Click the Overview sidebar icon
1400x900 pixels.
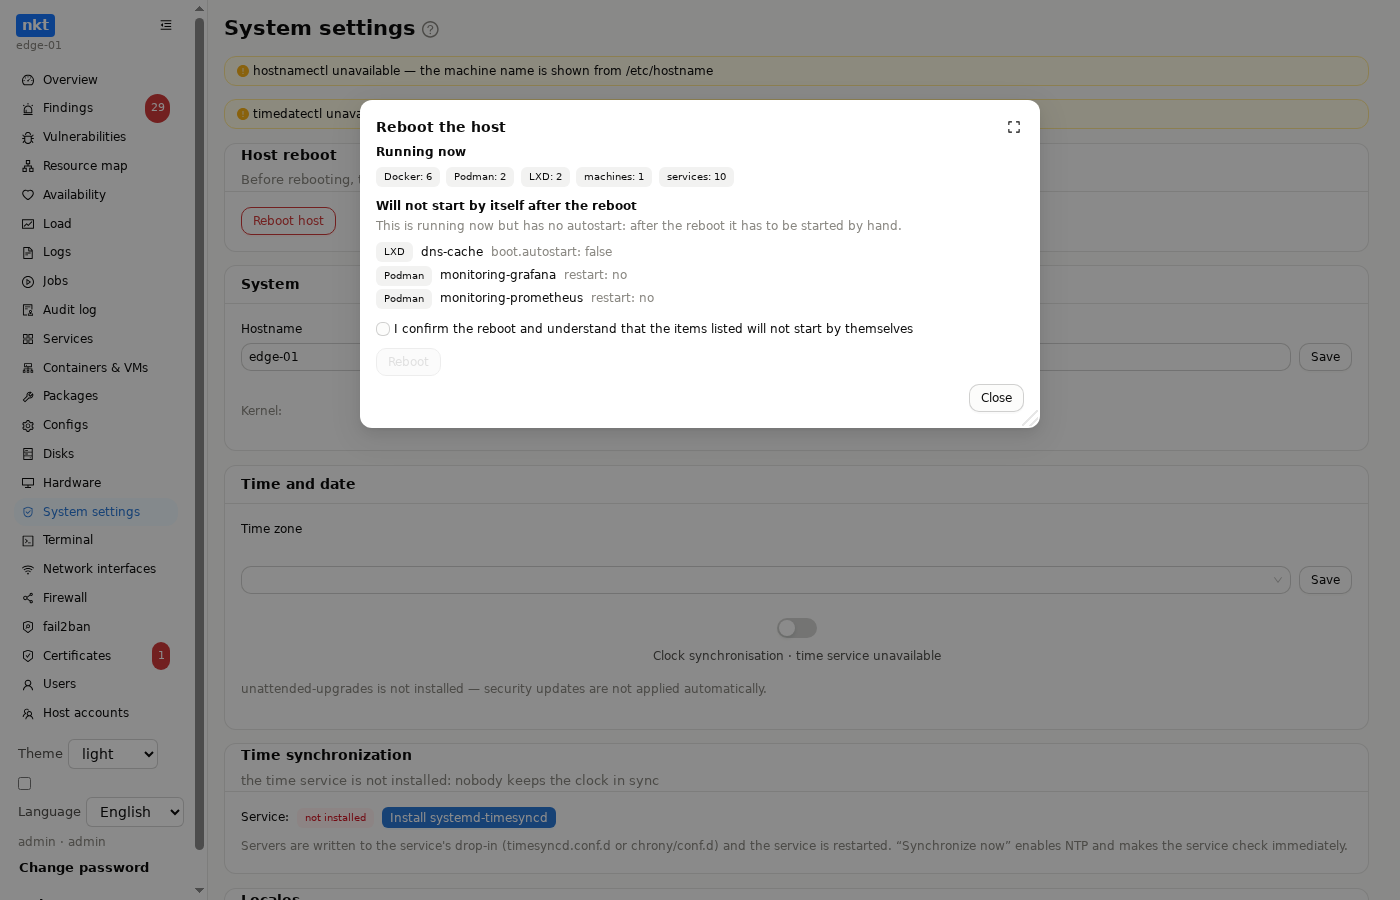[28, 80]
